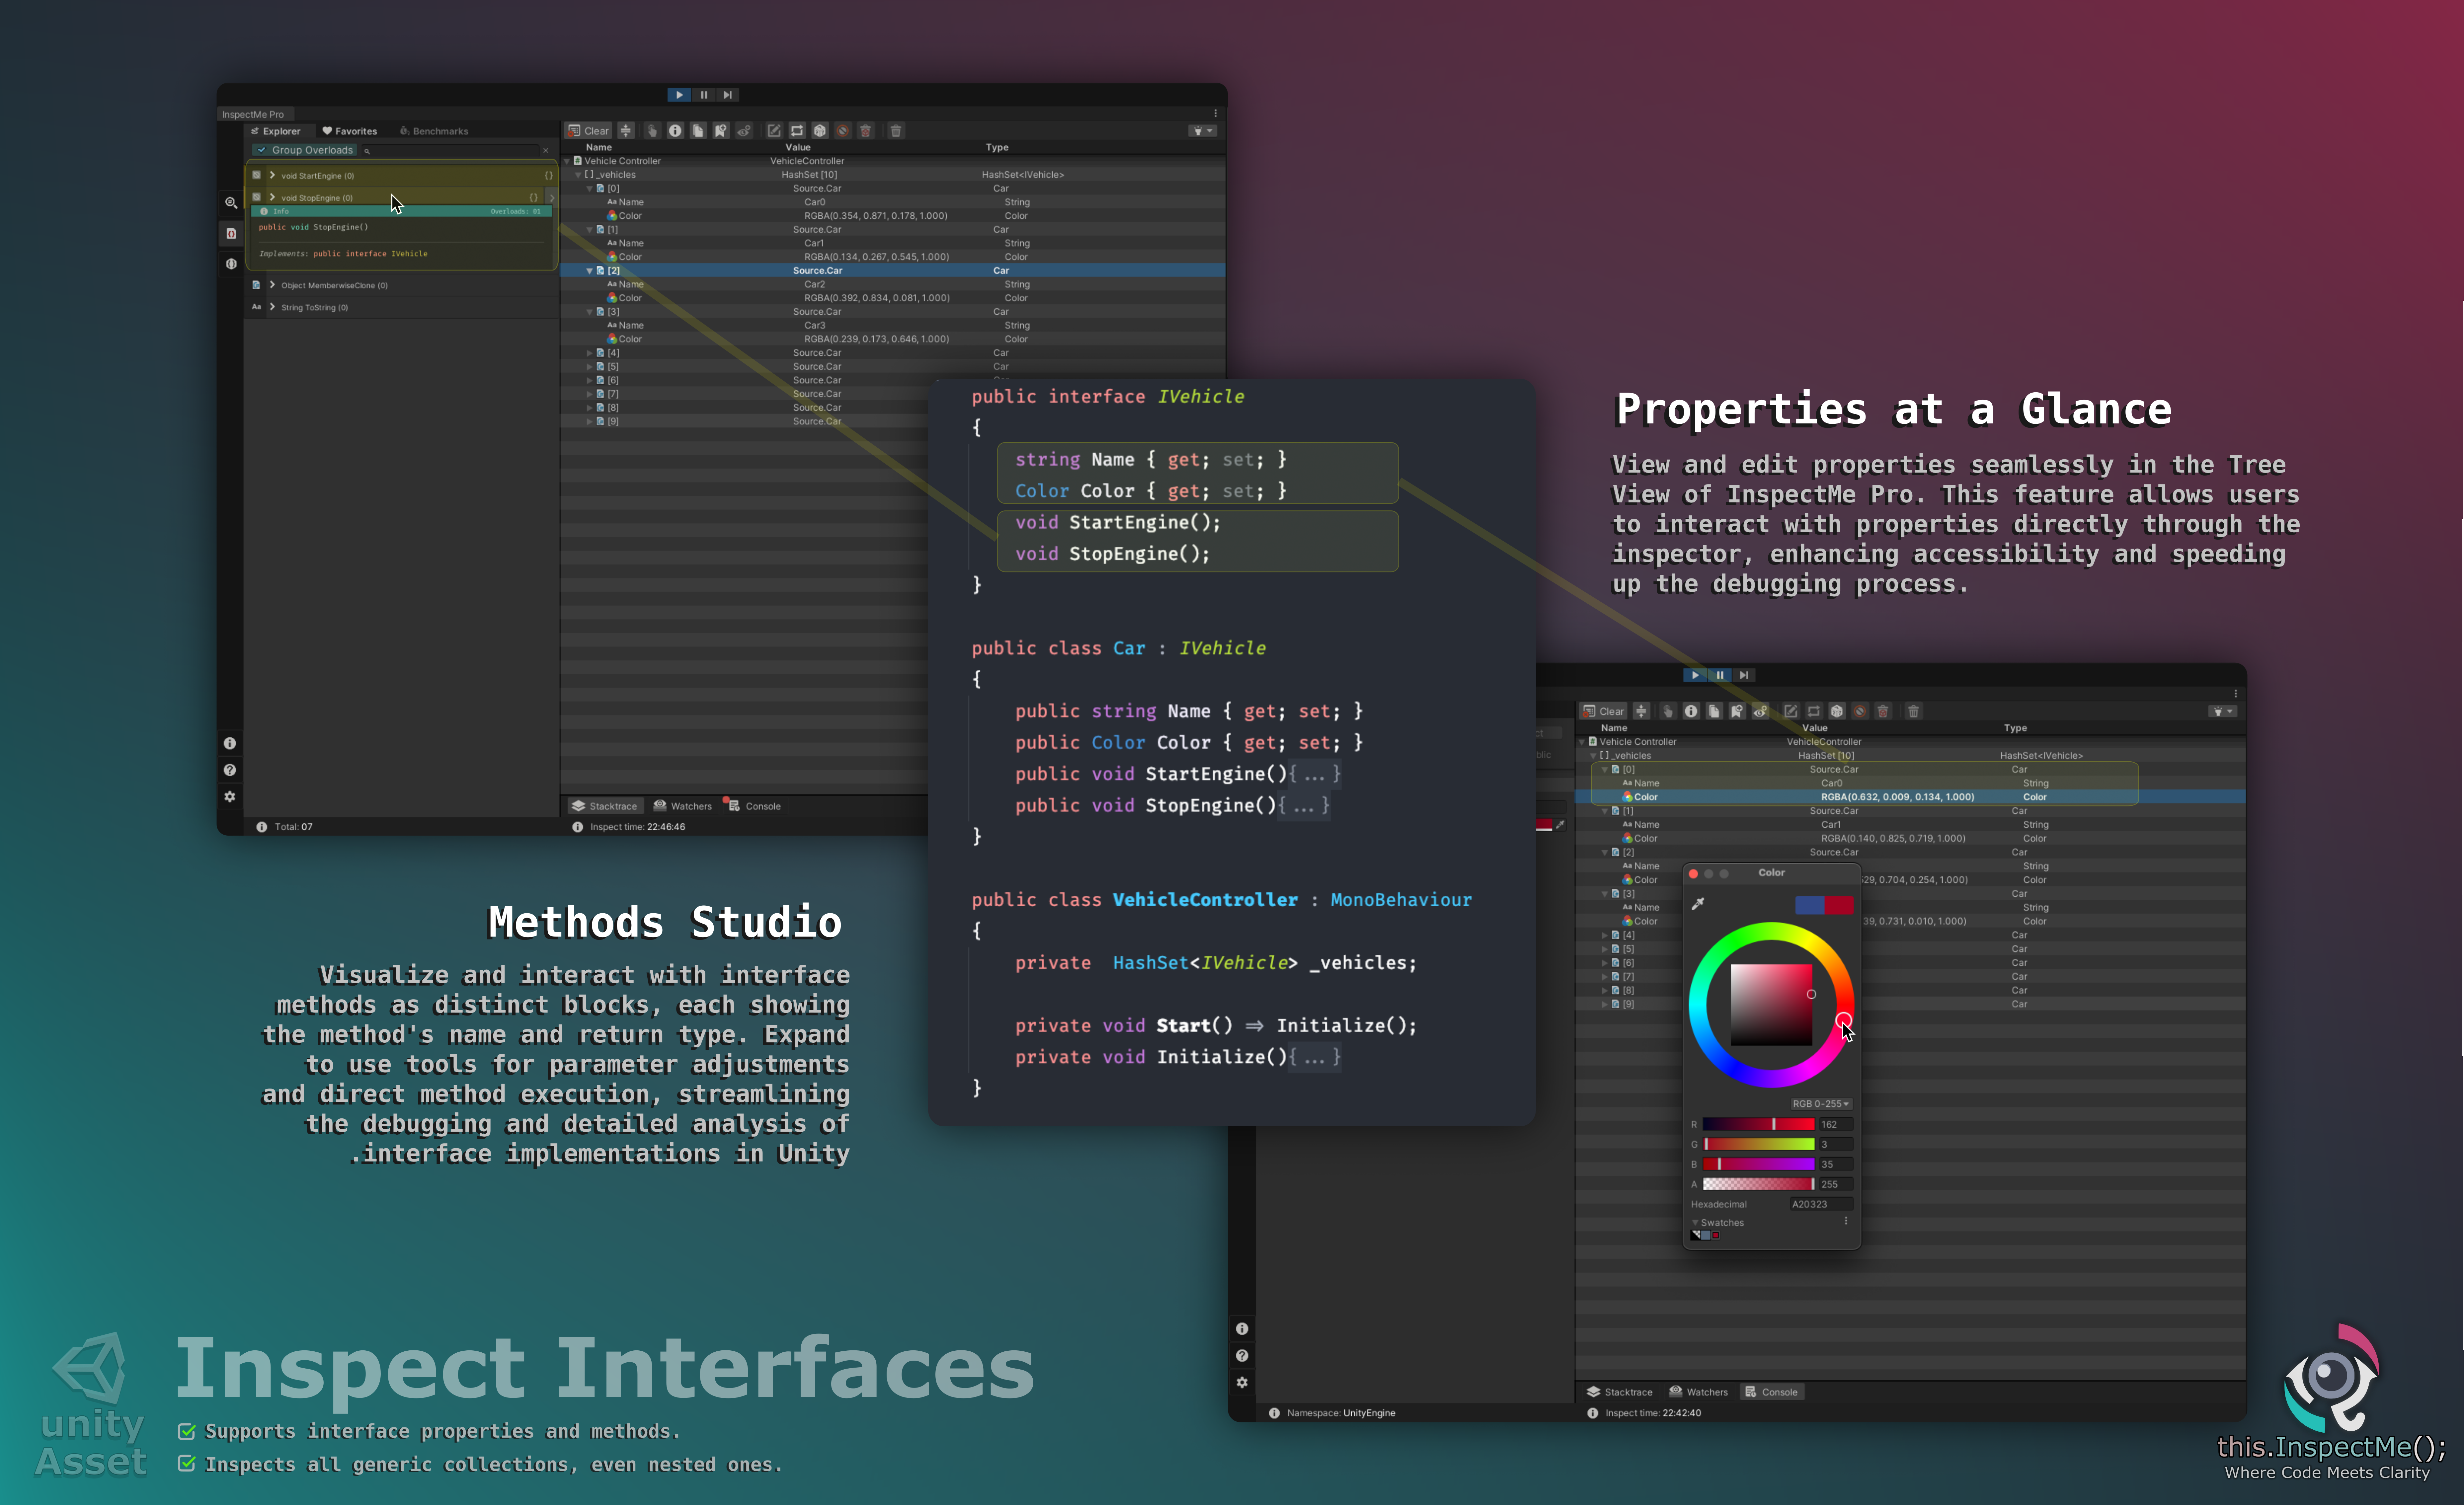Collapse the Swatches section in the Color picker
The height and width of the screenshot is (1505, 2464).
pyautogui.click(x=1695, y=1223)
